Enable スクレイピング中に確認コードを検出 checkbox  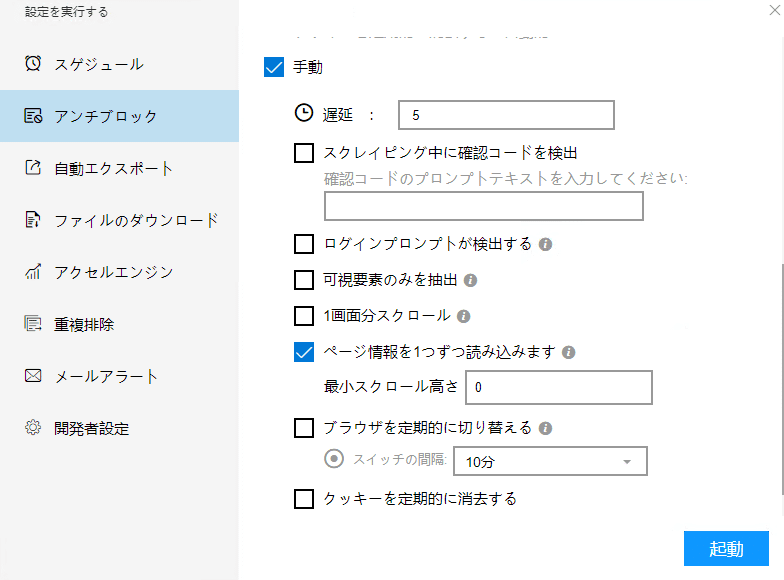tap(304, 153)
